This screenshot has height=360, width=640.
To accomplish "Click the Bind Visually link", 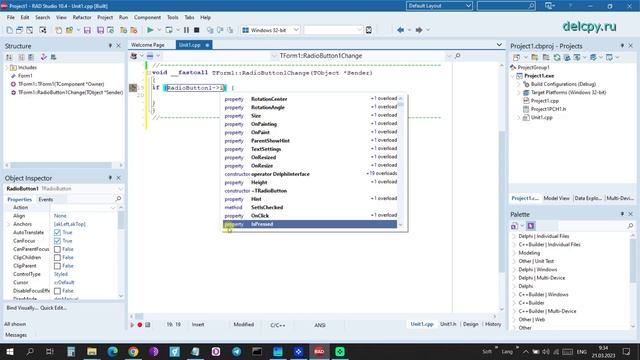I will click(x=22, y=308).
